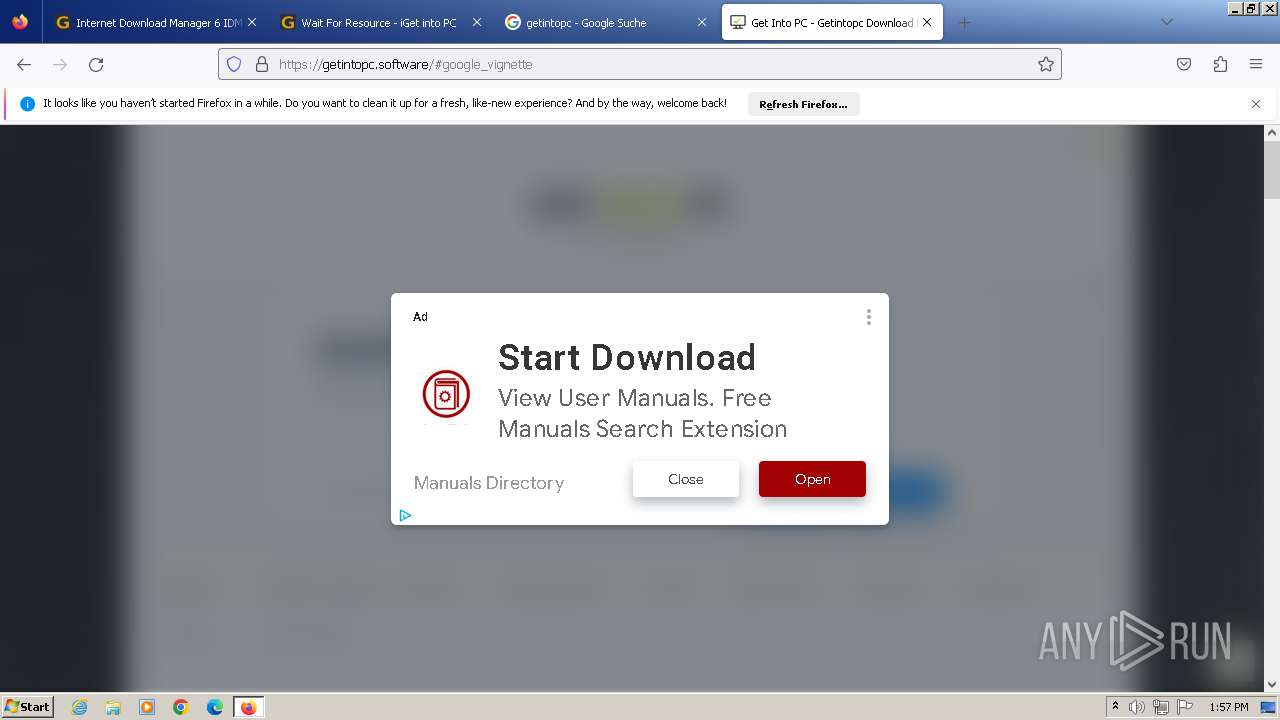Image resolution: width=1280 pixels, height=720 pixels.
Task: Open the Manuals Directory ad
Action: pos(812,479)
